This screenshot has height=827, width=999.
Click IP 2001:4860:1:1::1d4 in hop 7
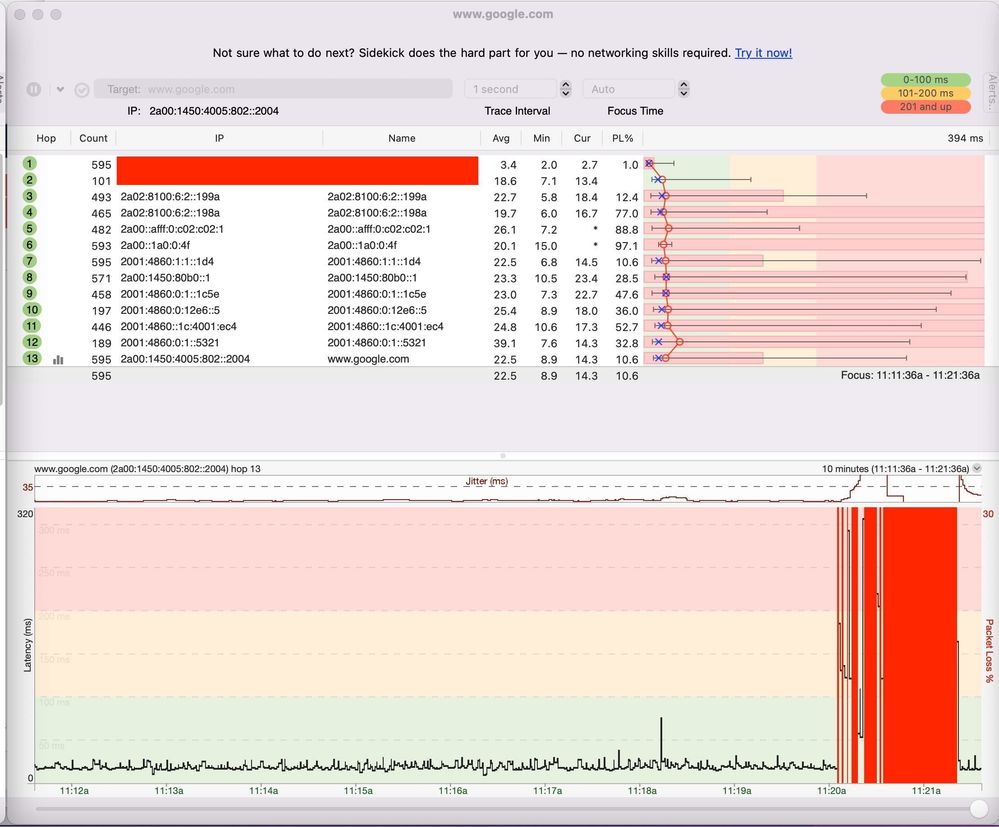pyautogui.click(x=167, y=262)
